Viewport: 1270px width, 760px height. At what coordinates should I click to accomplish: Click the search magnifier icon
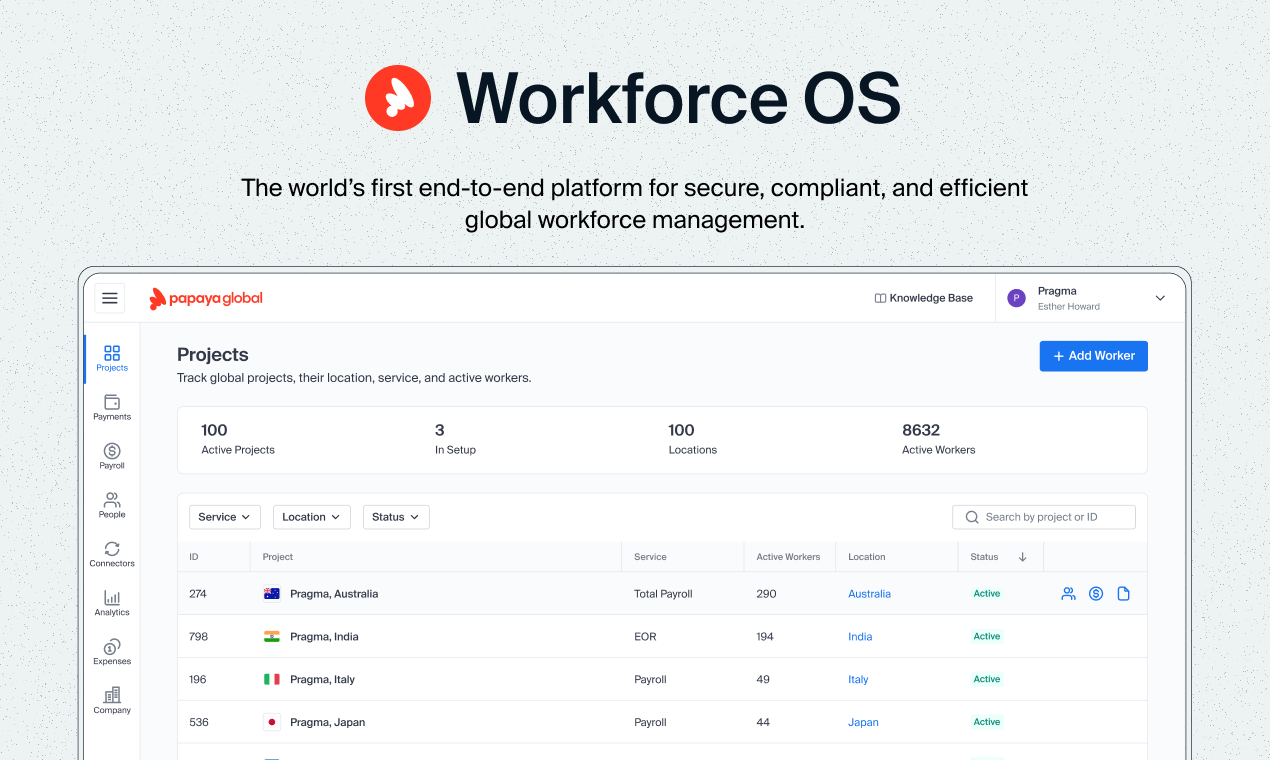pos(972,517)
